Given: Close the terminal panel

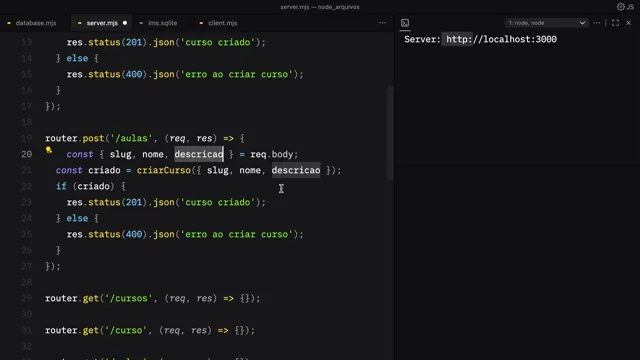Looking at the screenshot, I should 629,23.
